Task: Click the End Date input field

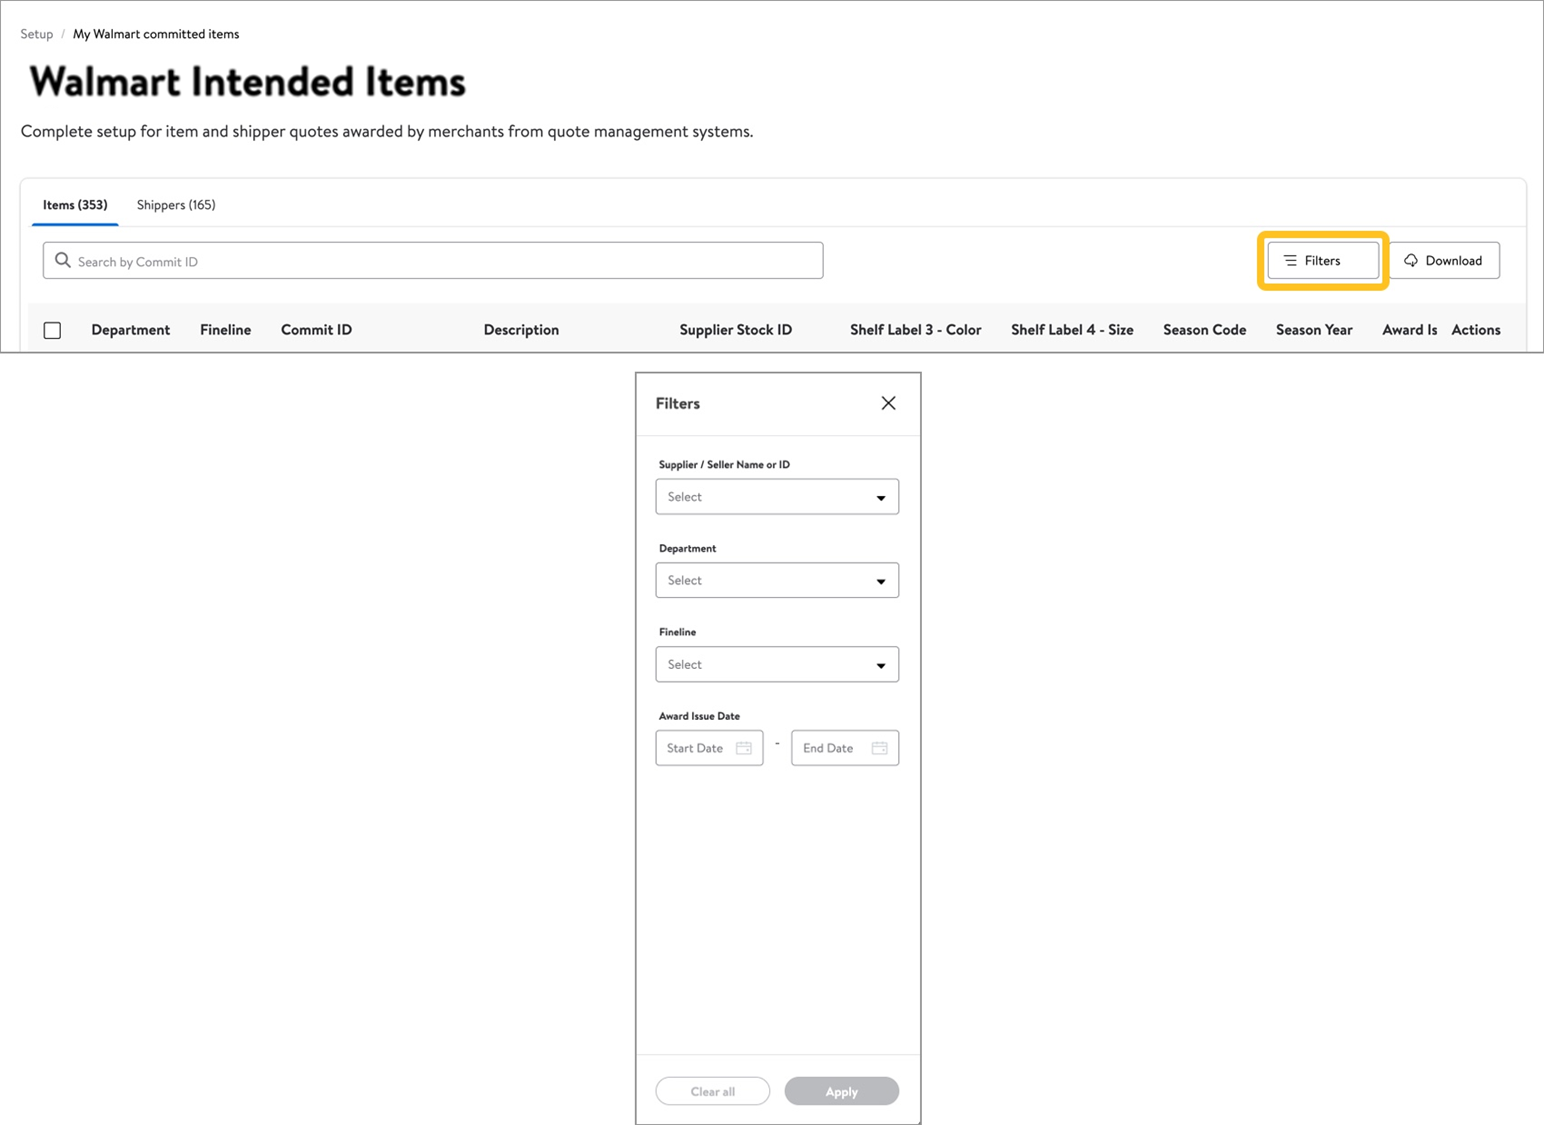Action: pyautogui.click(x=845, y=748)
